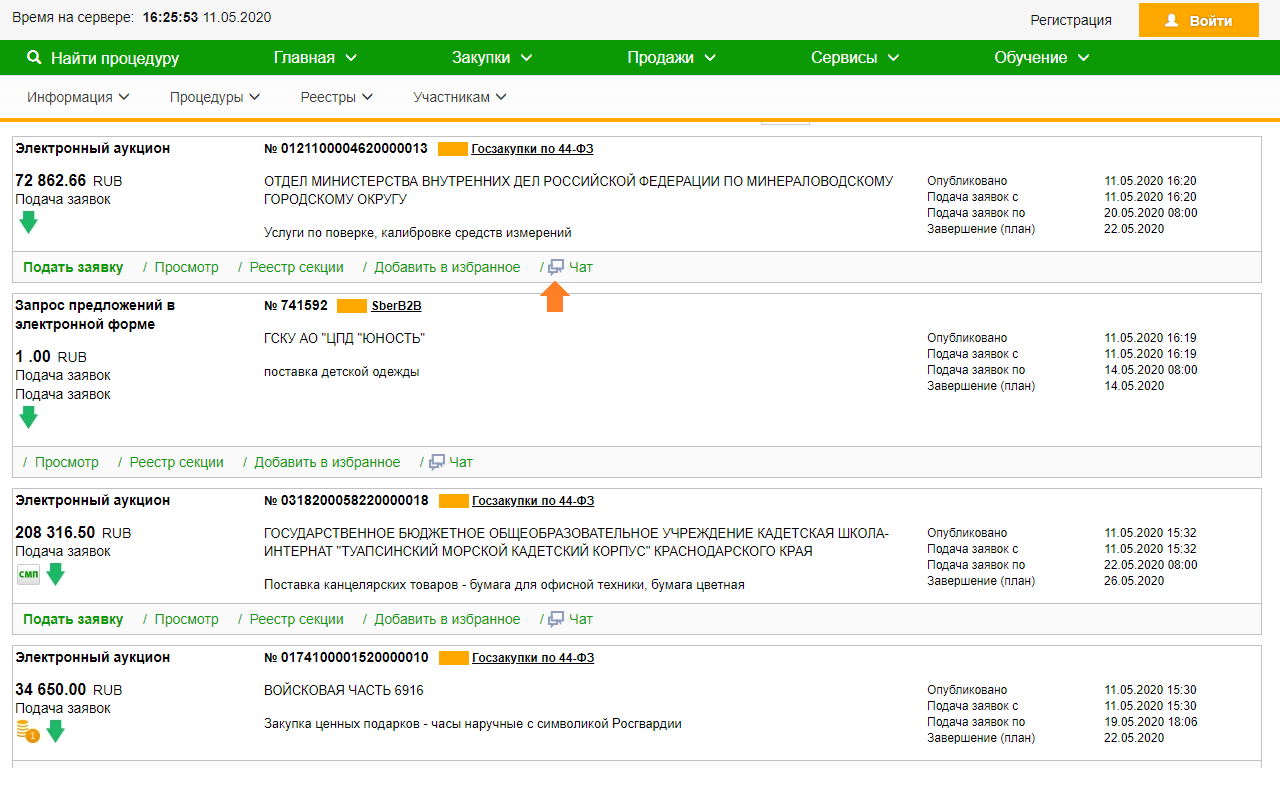Open Госзакупки по 44-ФЗ link for 0174100001520000010
The width and height of the screenshot is (1280, 800).
[x=533, y=658]
